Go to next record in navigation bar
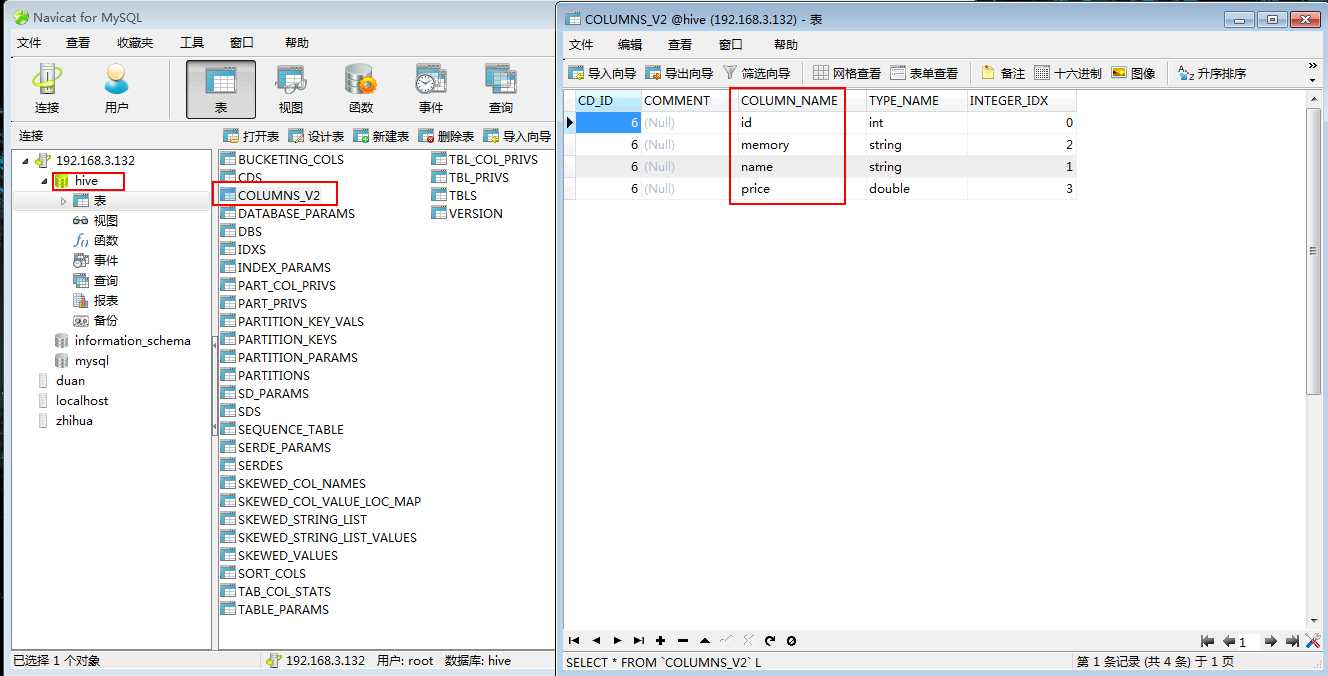Screen dimensions: 1328x676 pos(617,640)
